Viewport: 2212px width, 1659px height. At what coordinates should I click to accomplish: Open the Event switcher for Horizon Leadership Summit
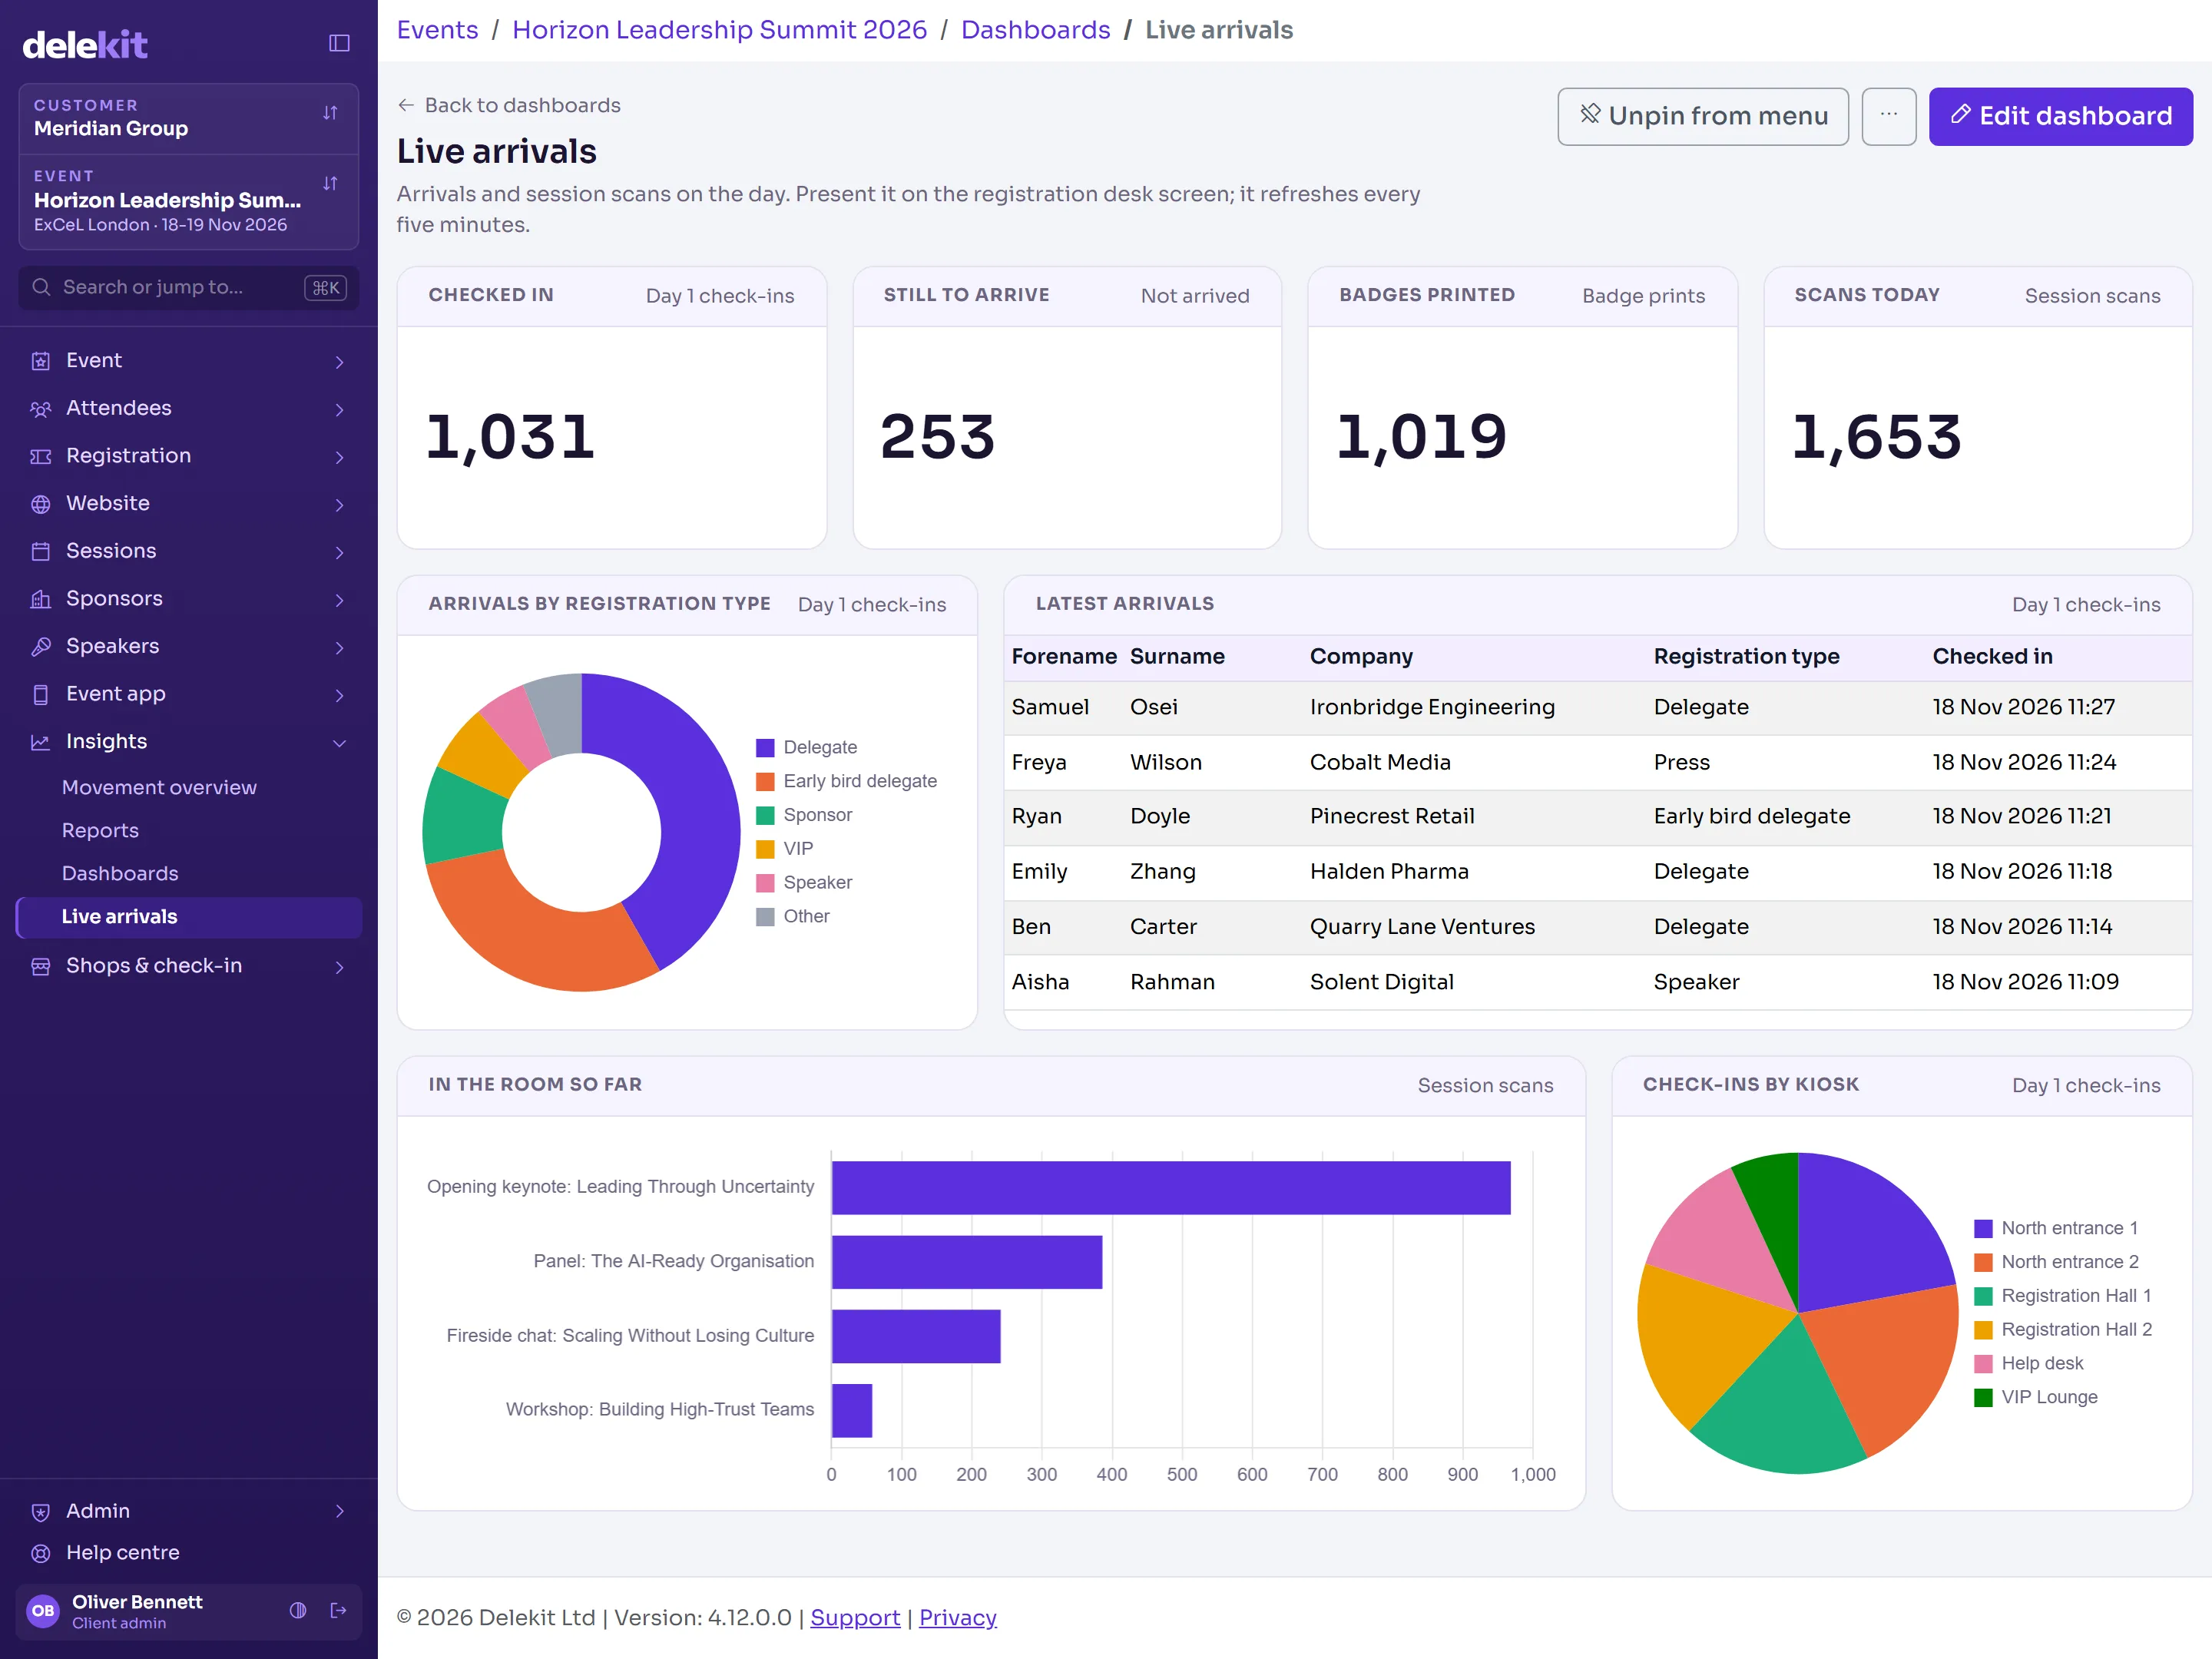point(188,201)
